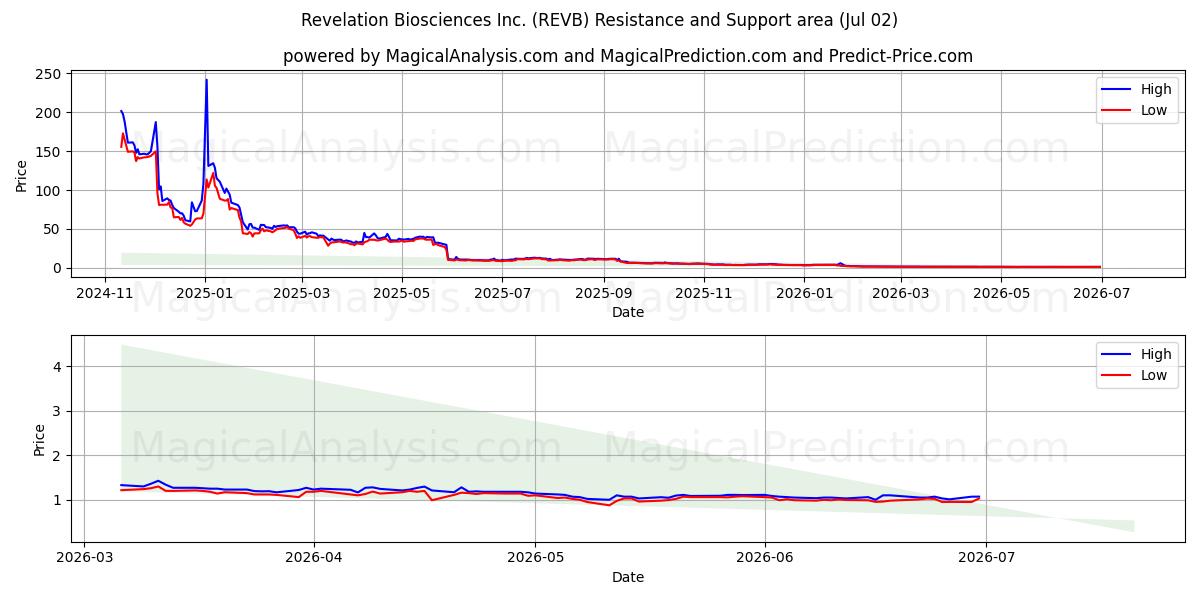The height and width of the screenshot is (600, 1200).
Task: Click the top chart 'Date' axis label
Action: [x=628, y=313]
